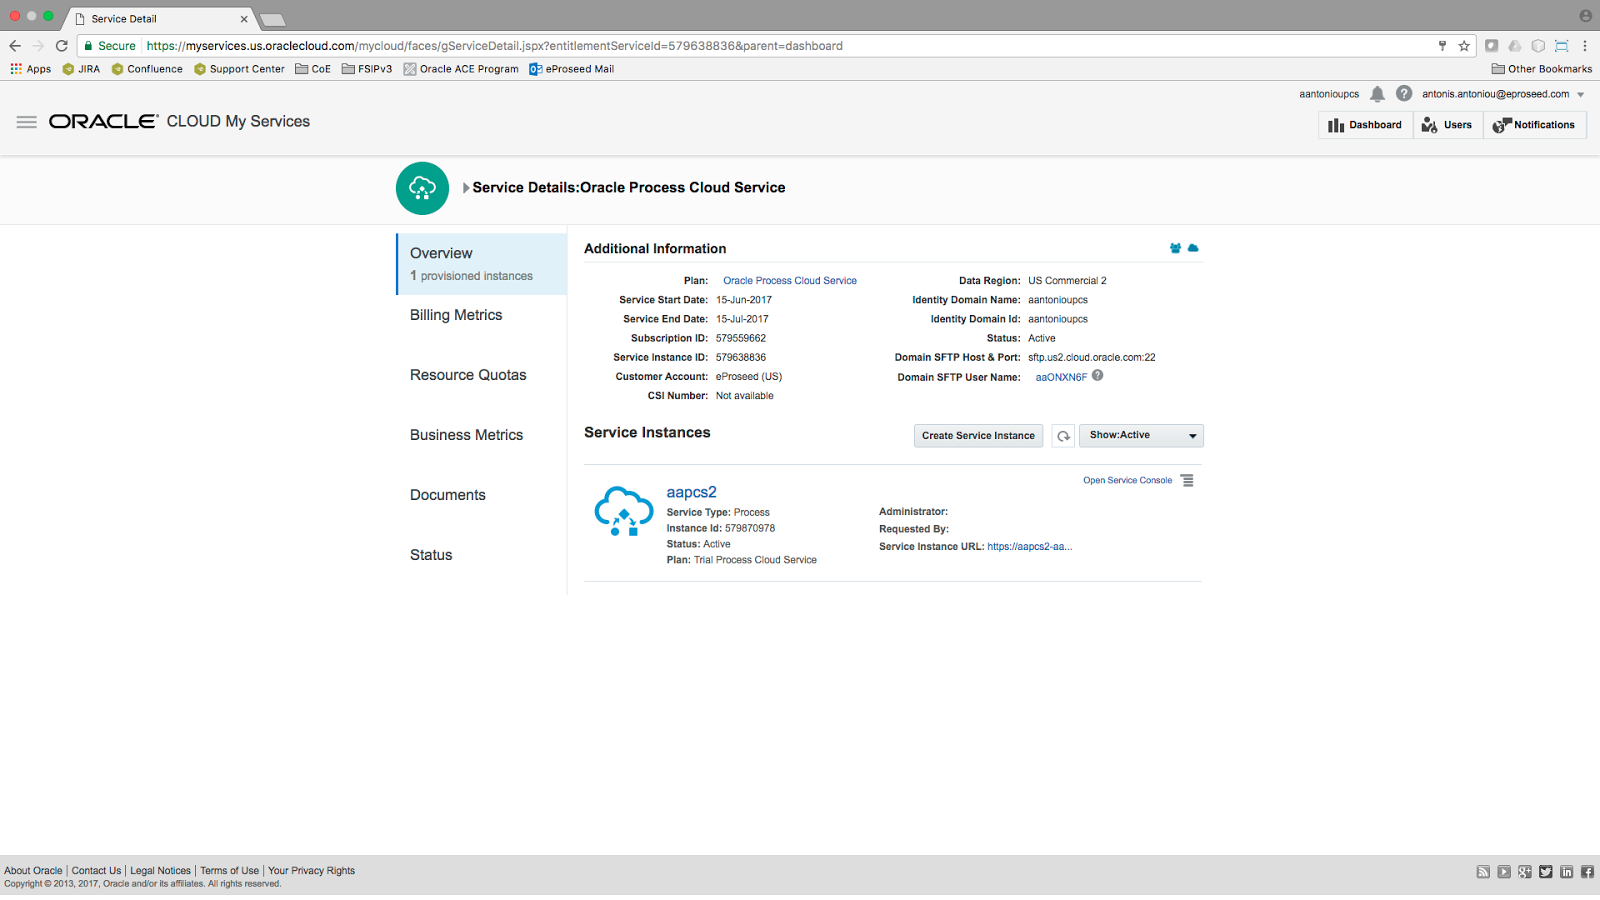Open the CoE bookmarks folder
Screen dimensions: 1600x900
pyautogui.click(x=313, y=69)
